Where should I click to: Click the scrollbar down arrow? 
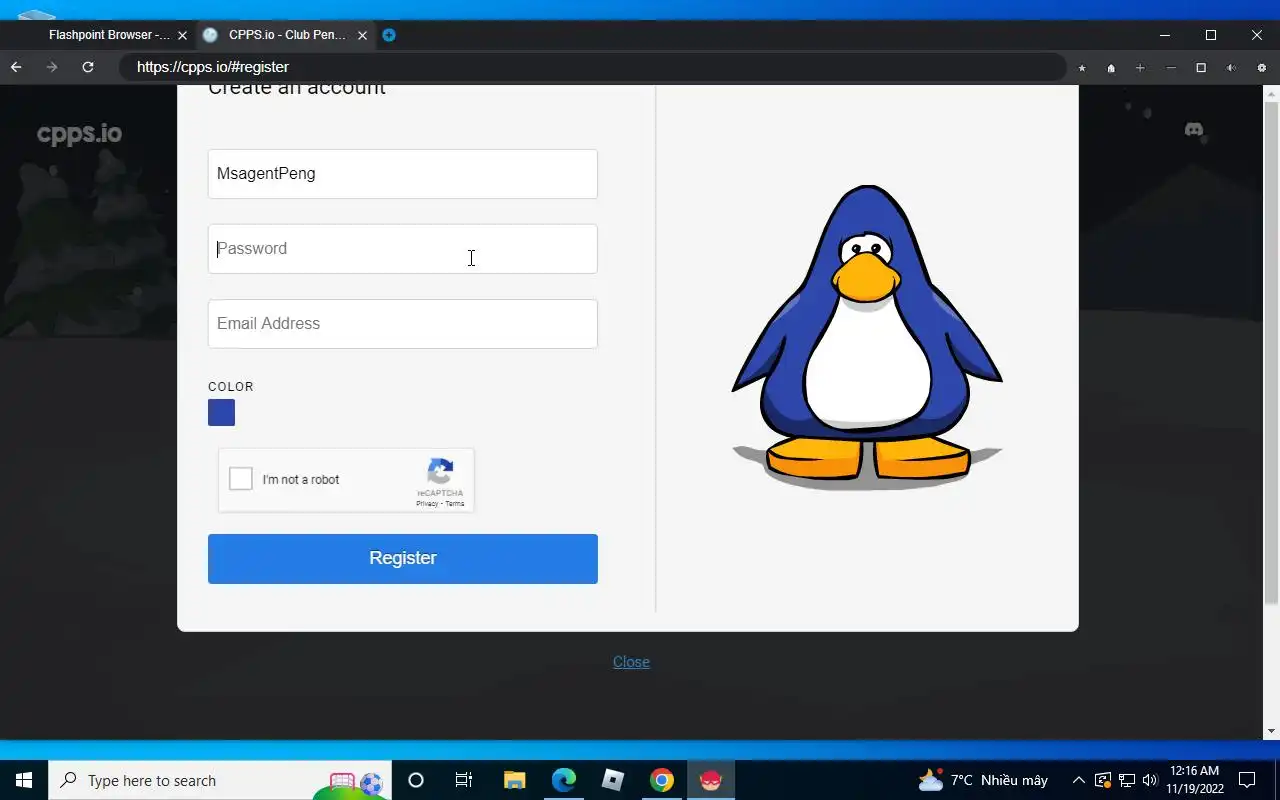tap(1271, 731)
